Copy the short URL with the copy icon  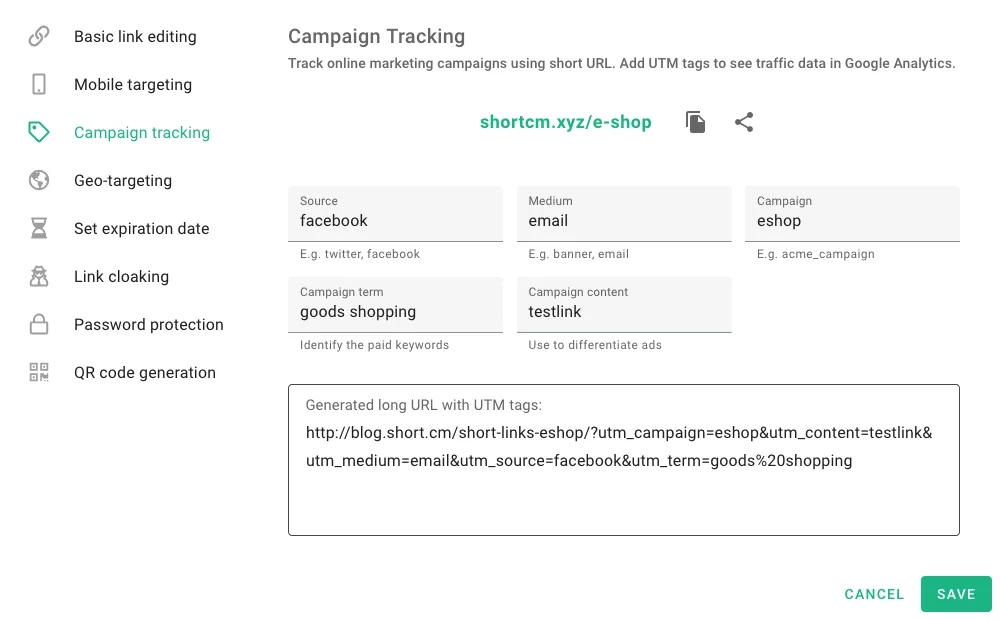(696, 122)
